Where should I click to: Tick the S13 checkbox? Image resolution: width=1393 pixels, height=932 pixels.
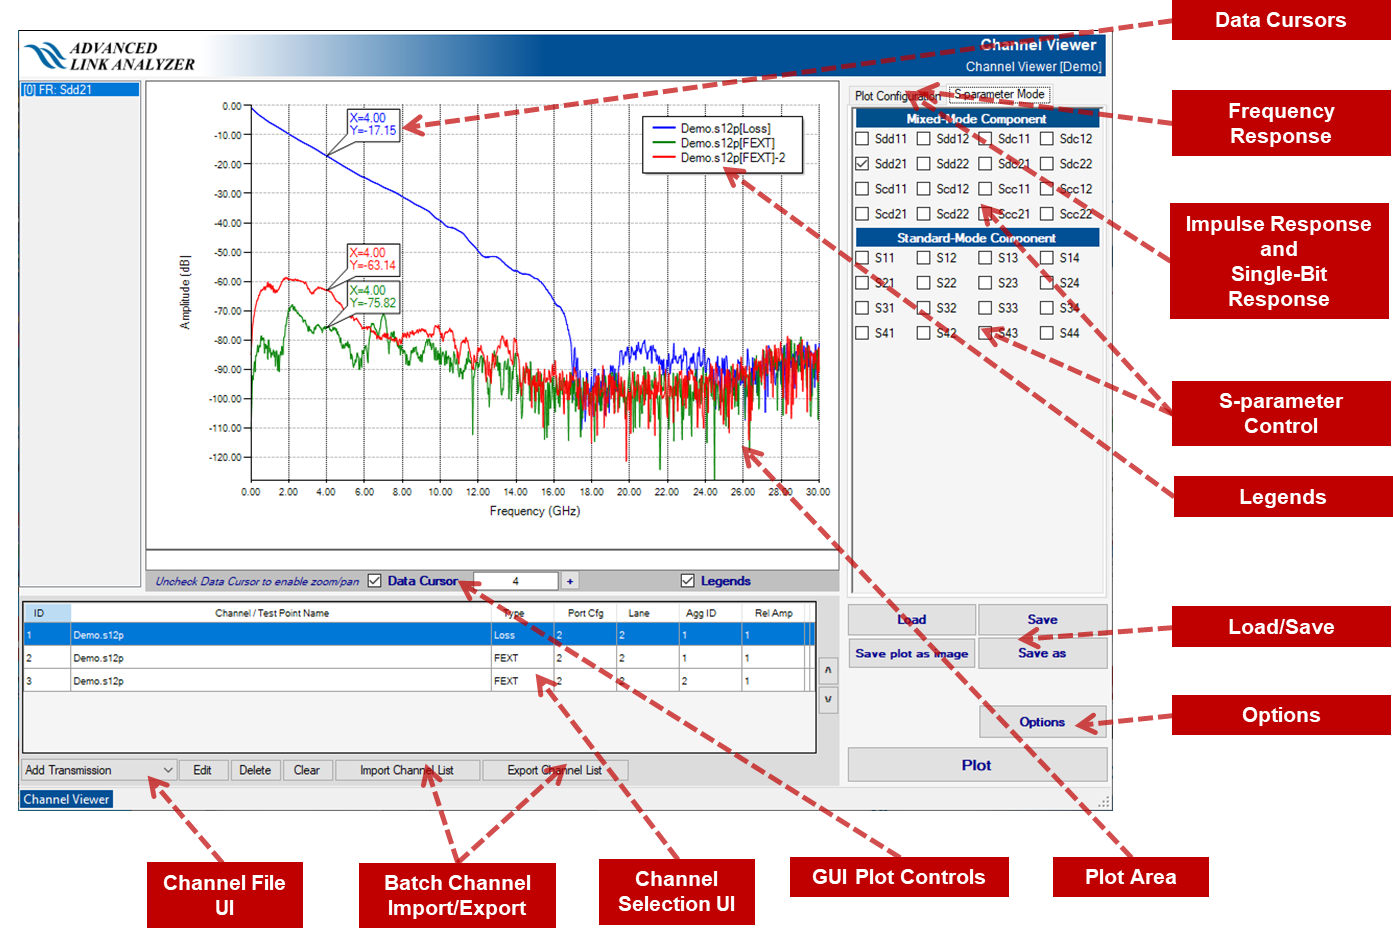(985, 258)
